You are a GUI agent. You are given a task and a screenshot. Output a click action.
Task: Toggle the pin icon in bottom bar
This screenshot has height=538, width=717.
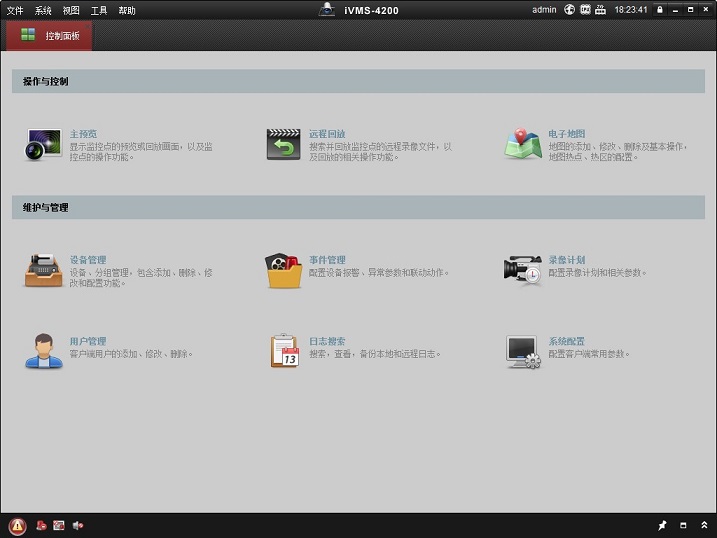pyautogui.click(x=661, y=526)
